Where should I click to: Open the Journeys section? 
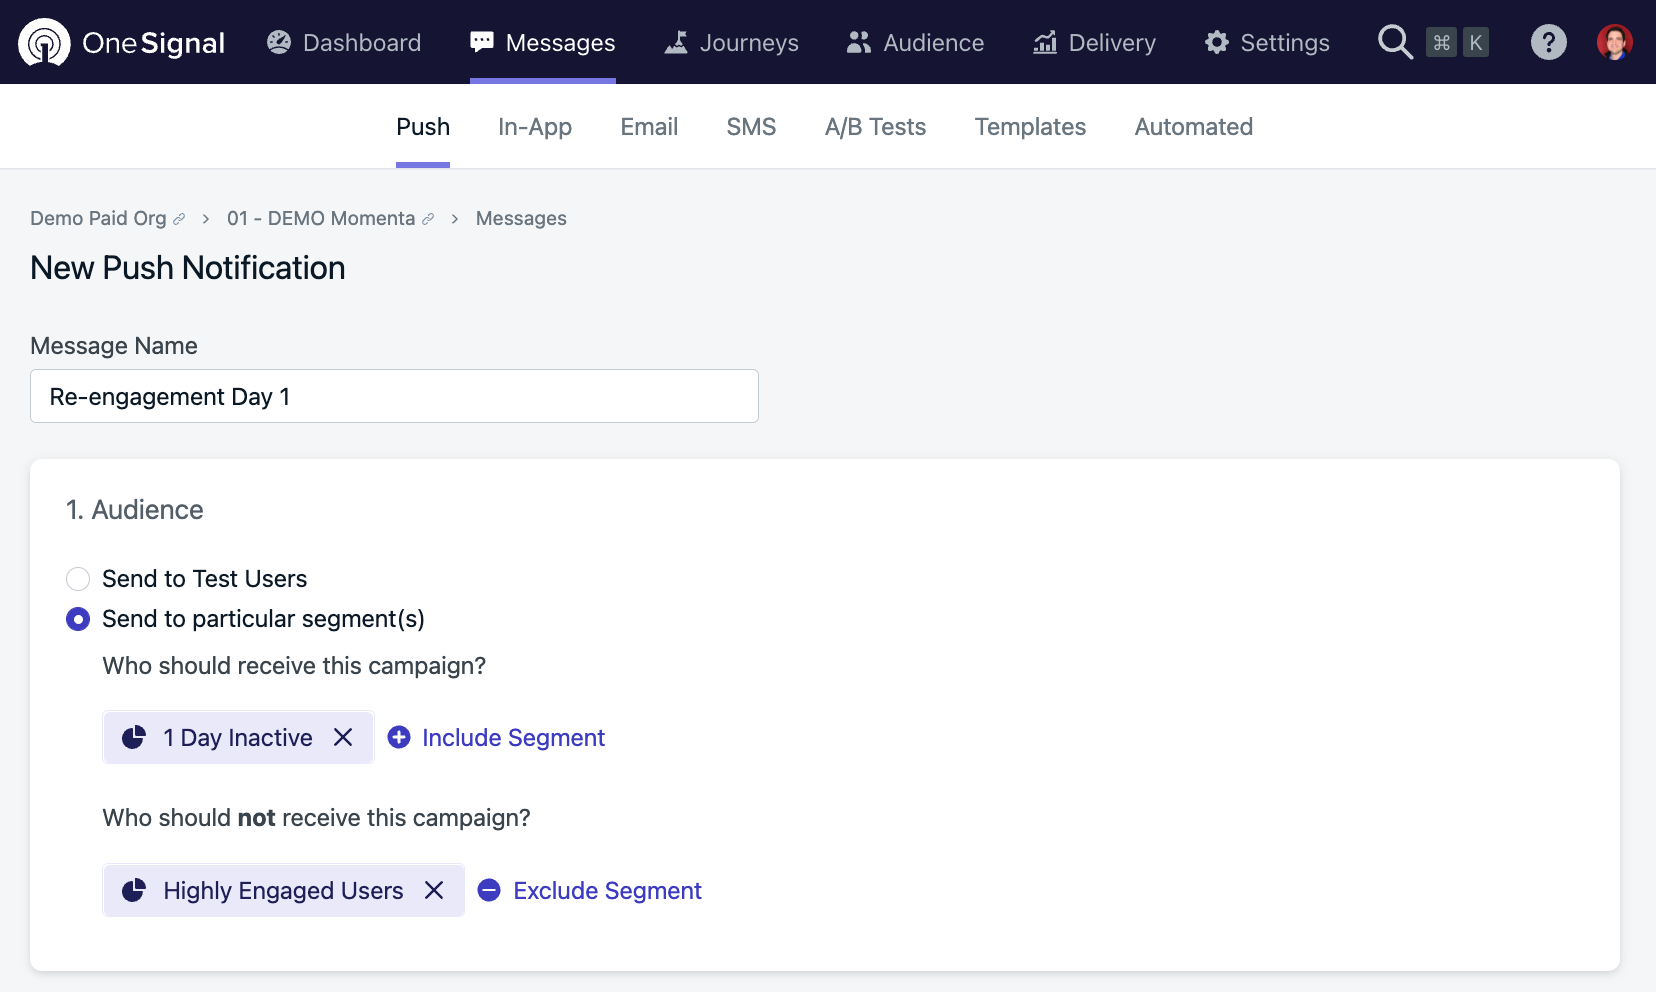[732, 42]
